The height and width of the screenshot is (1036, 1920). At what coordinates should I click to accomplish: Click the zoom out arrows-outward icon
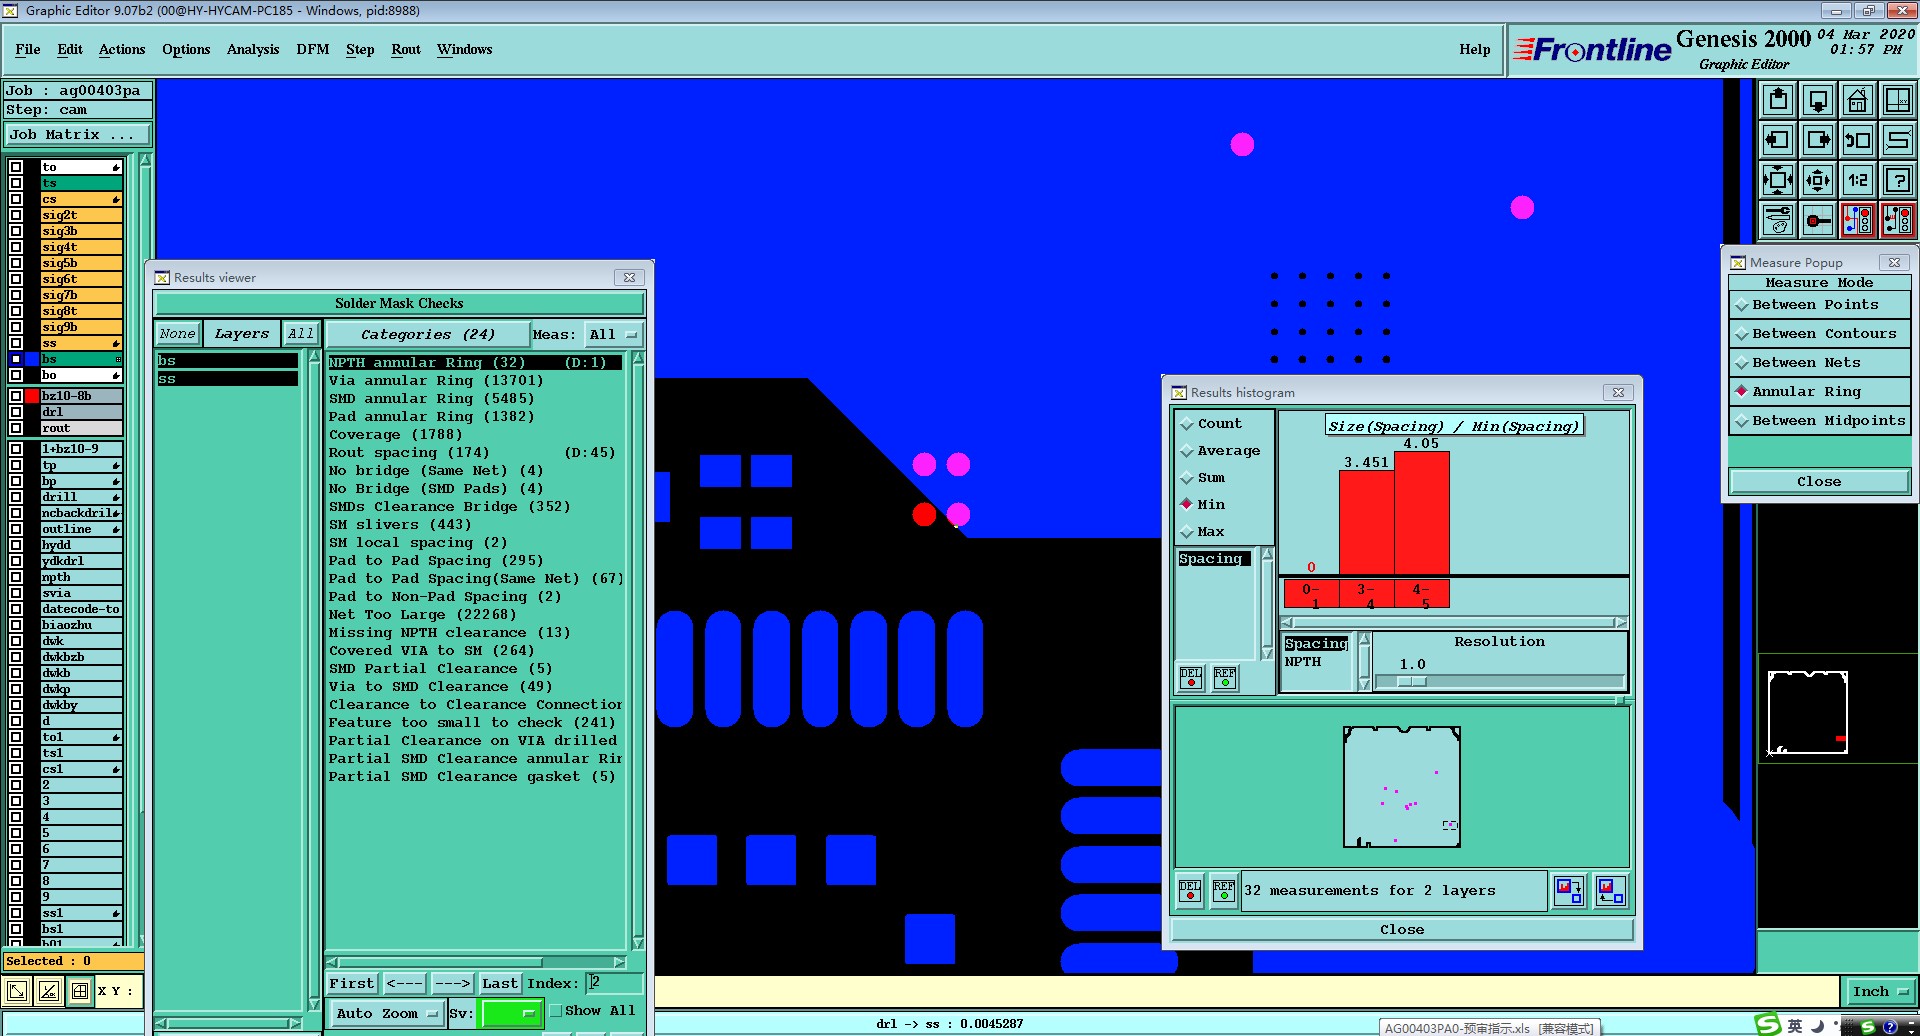1818,180
